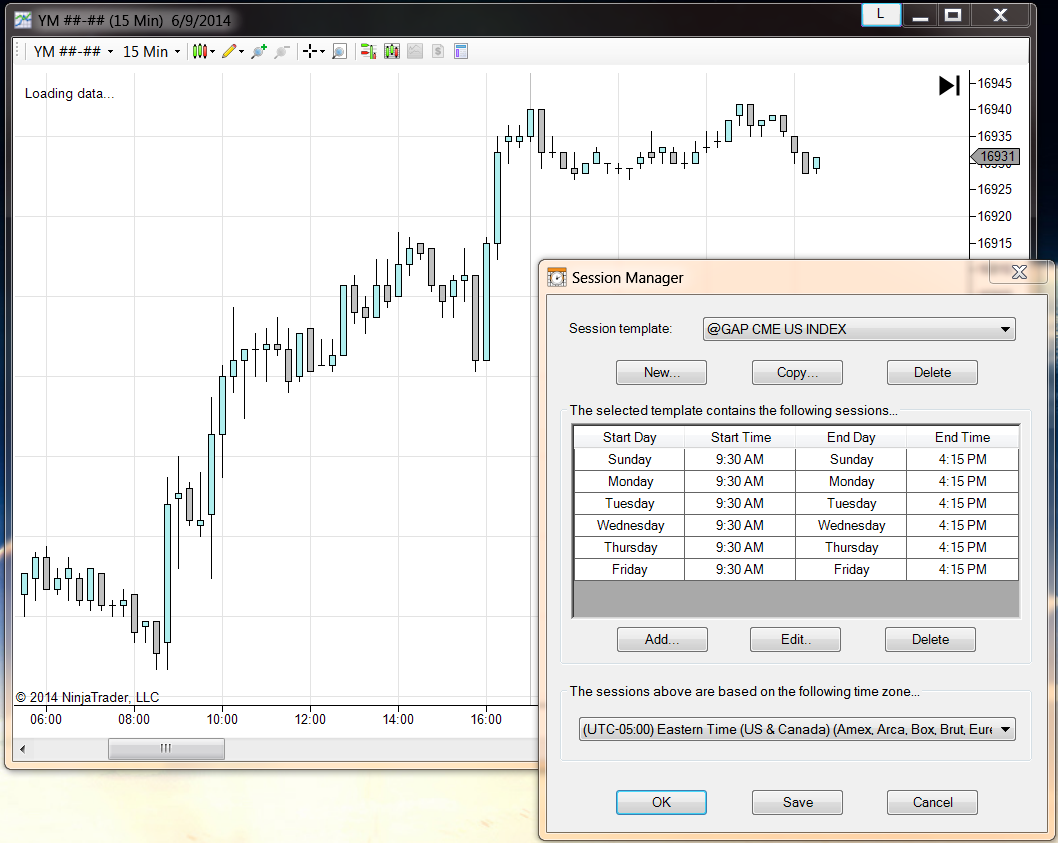The height and width of the screenshot is (843, 1058).
Task: Click the skip-to-latest bar arrow on chart
Action: tap(949, 86)
